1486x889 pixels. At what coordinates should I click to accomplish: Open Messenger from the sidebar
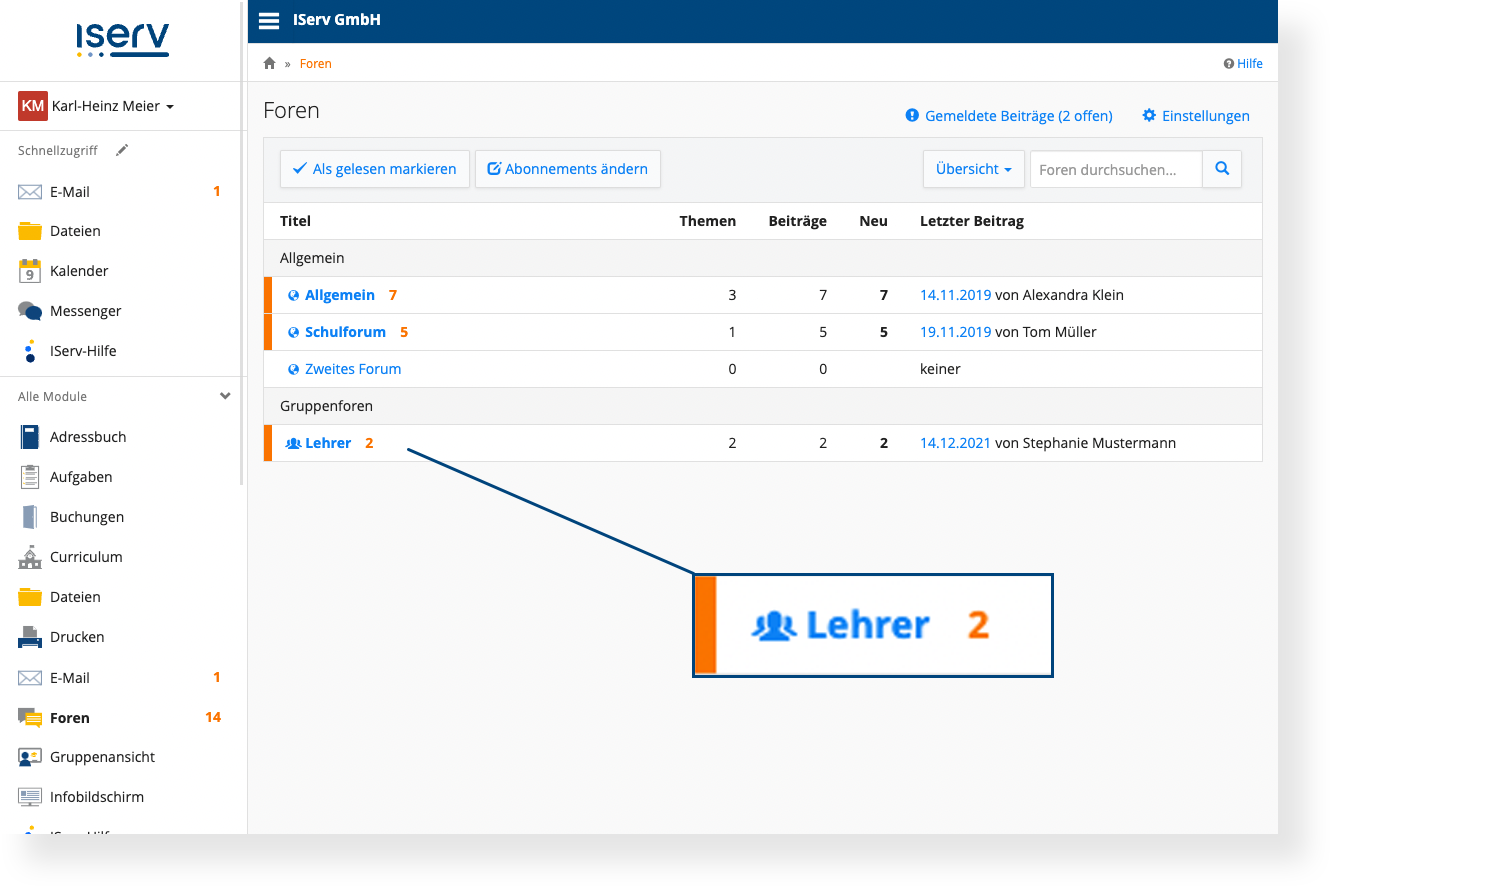(85, 311)
